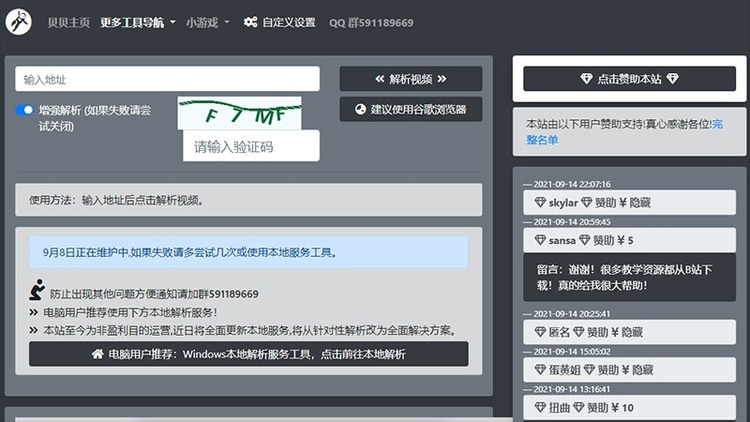Click the diamond icon before 蛋黄姐
Screen dimensions: 750x422
click(541, 370)
